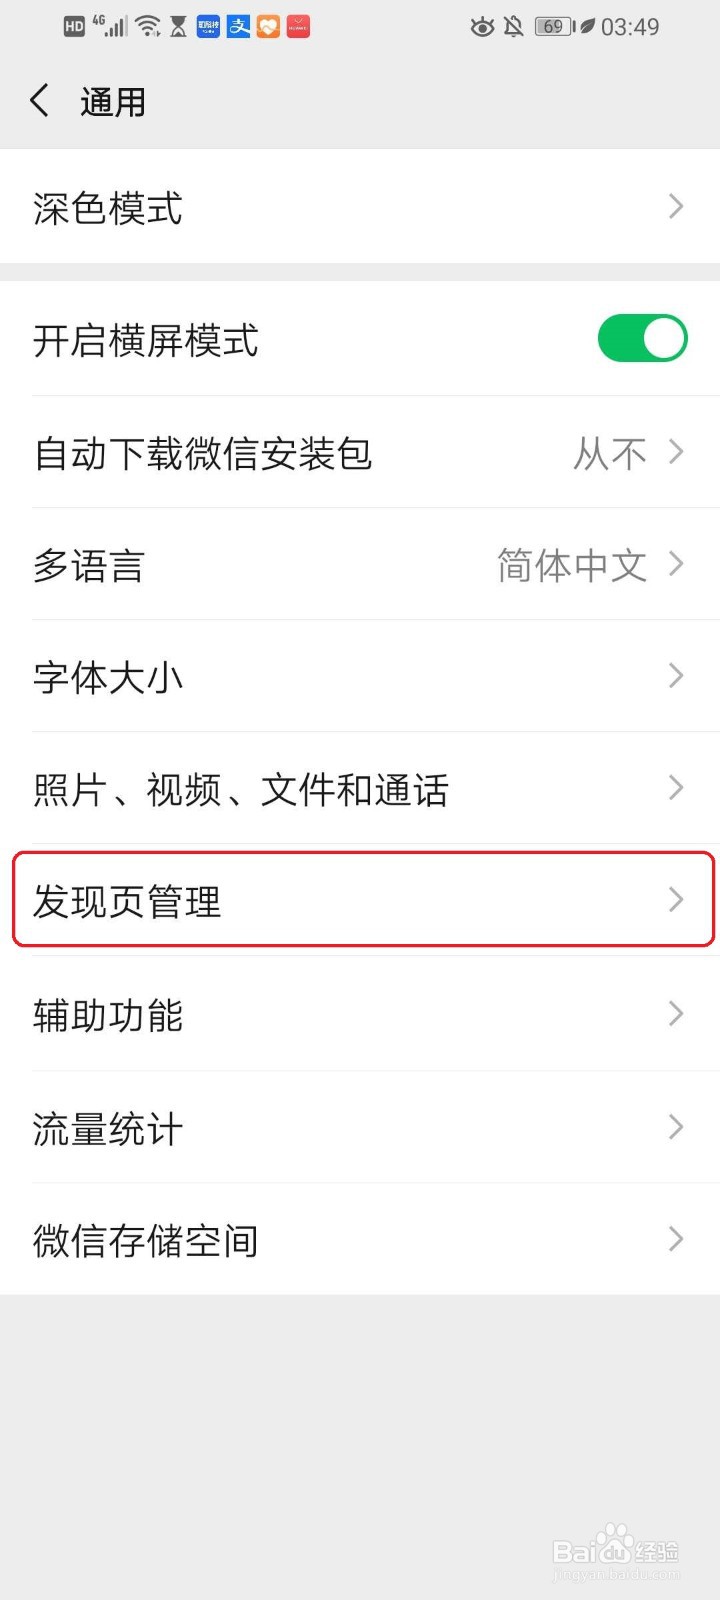Viewport: 720px width, 1600px height.
Task: Expand 字体大小 chevron arrow
Action: tap(676, 677)
